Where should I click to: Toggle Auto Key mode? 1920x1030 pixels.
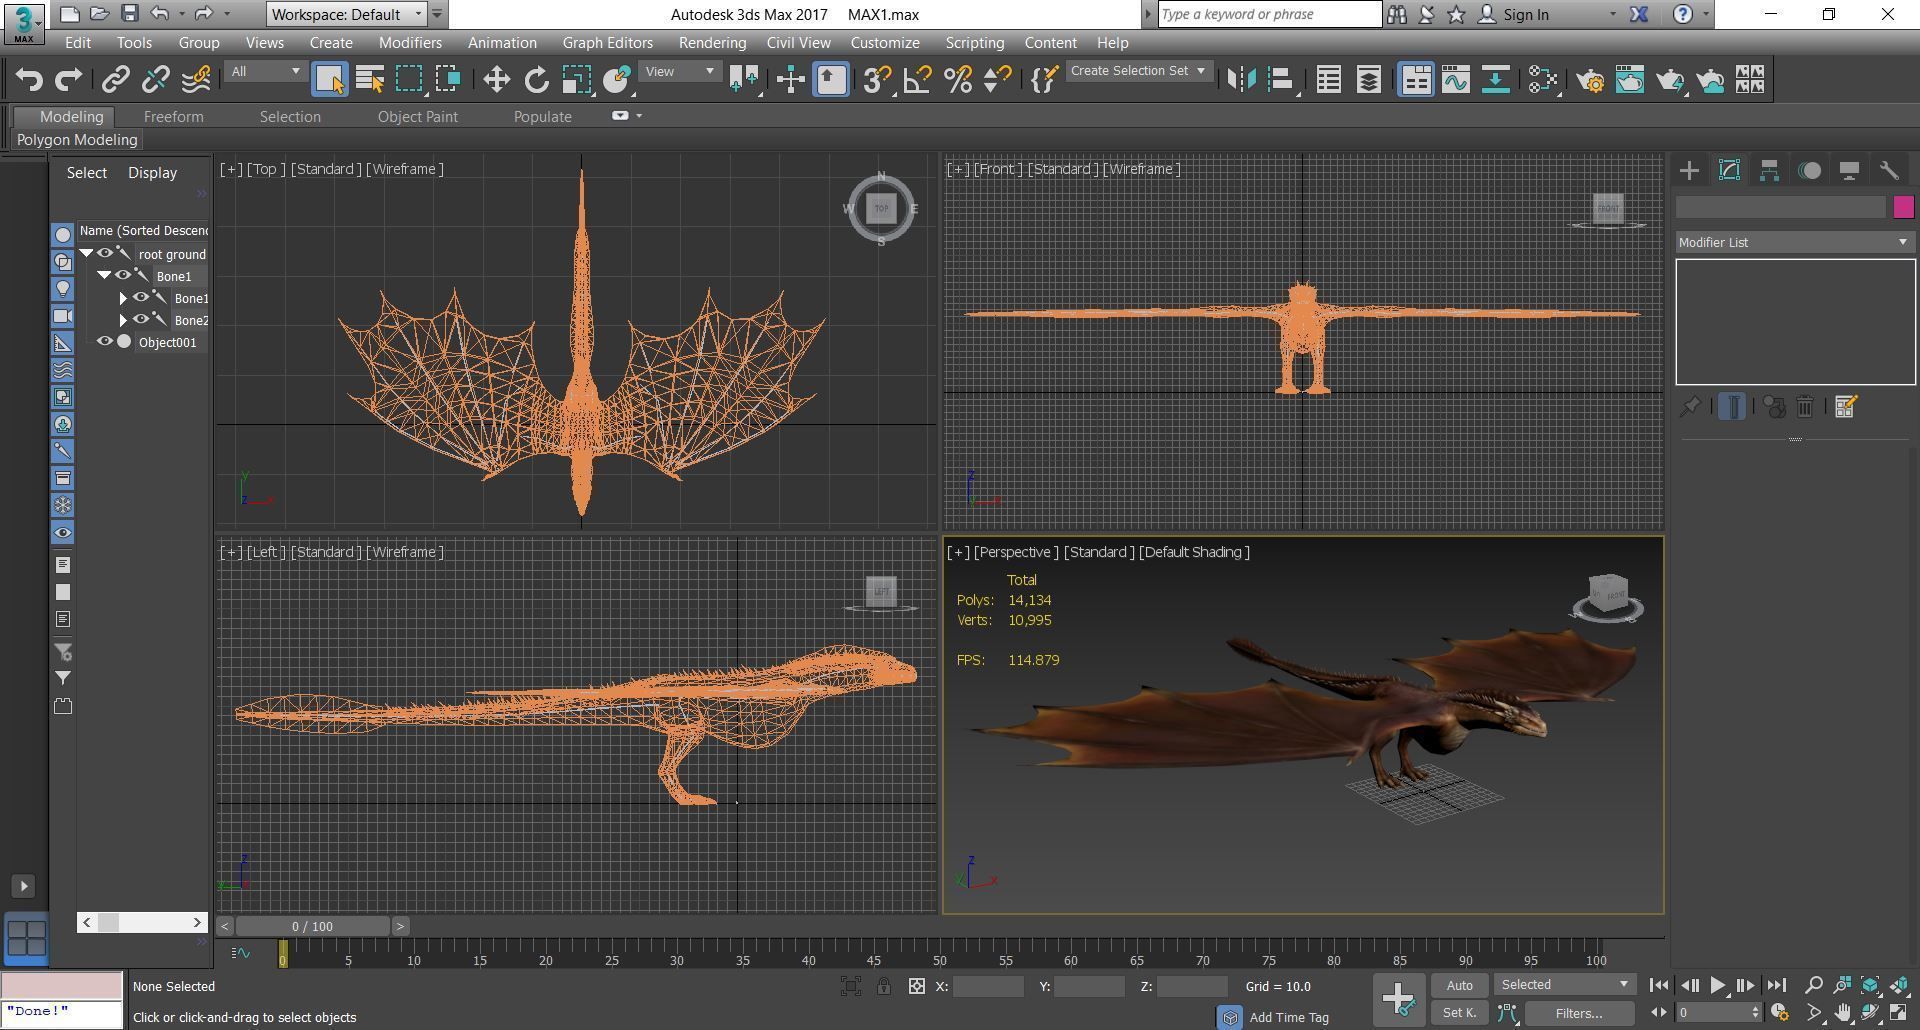click(1459, 985)
